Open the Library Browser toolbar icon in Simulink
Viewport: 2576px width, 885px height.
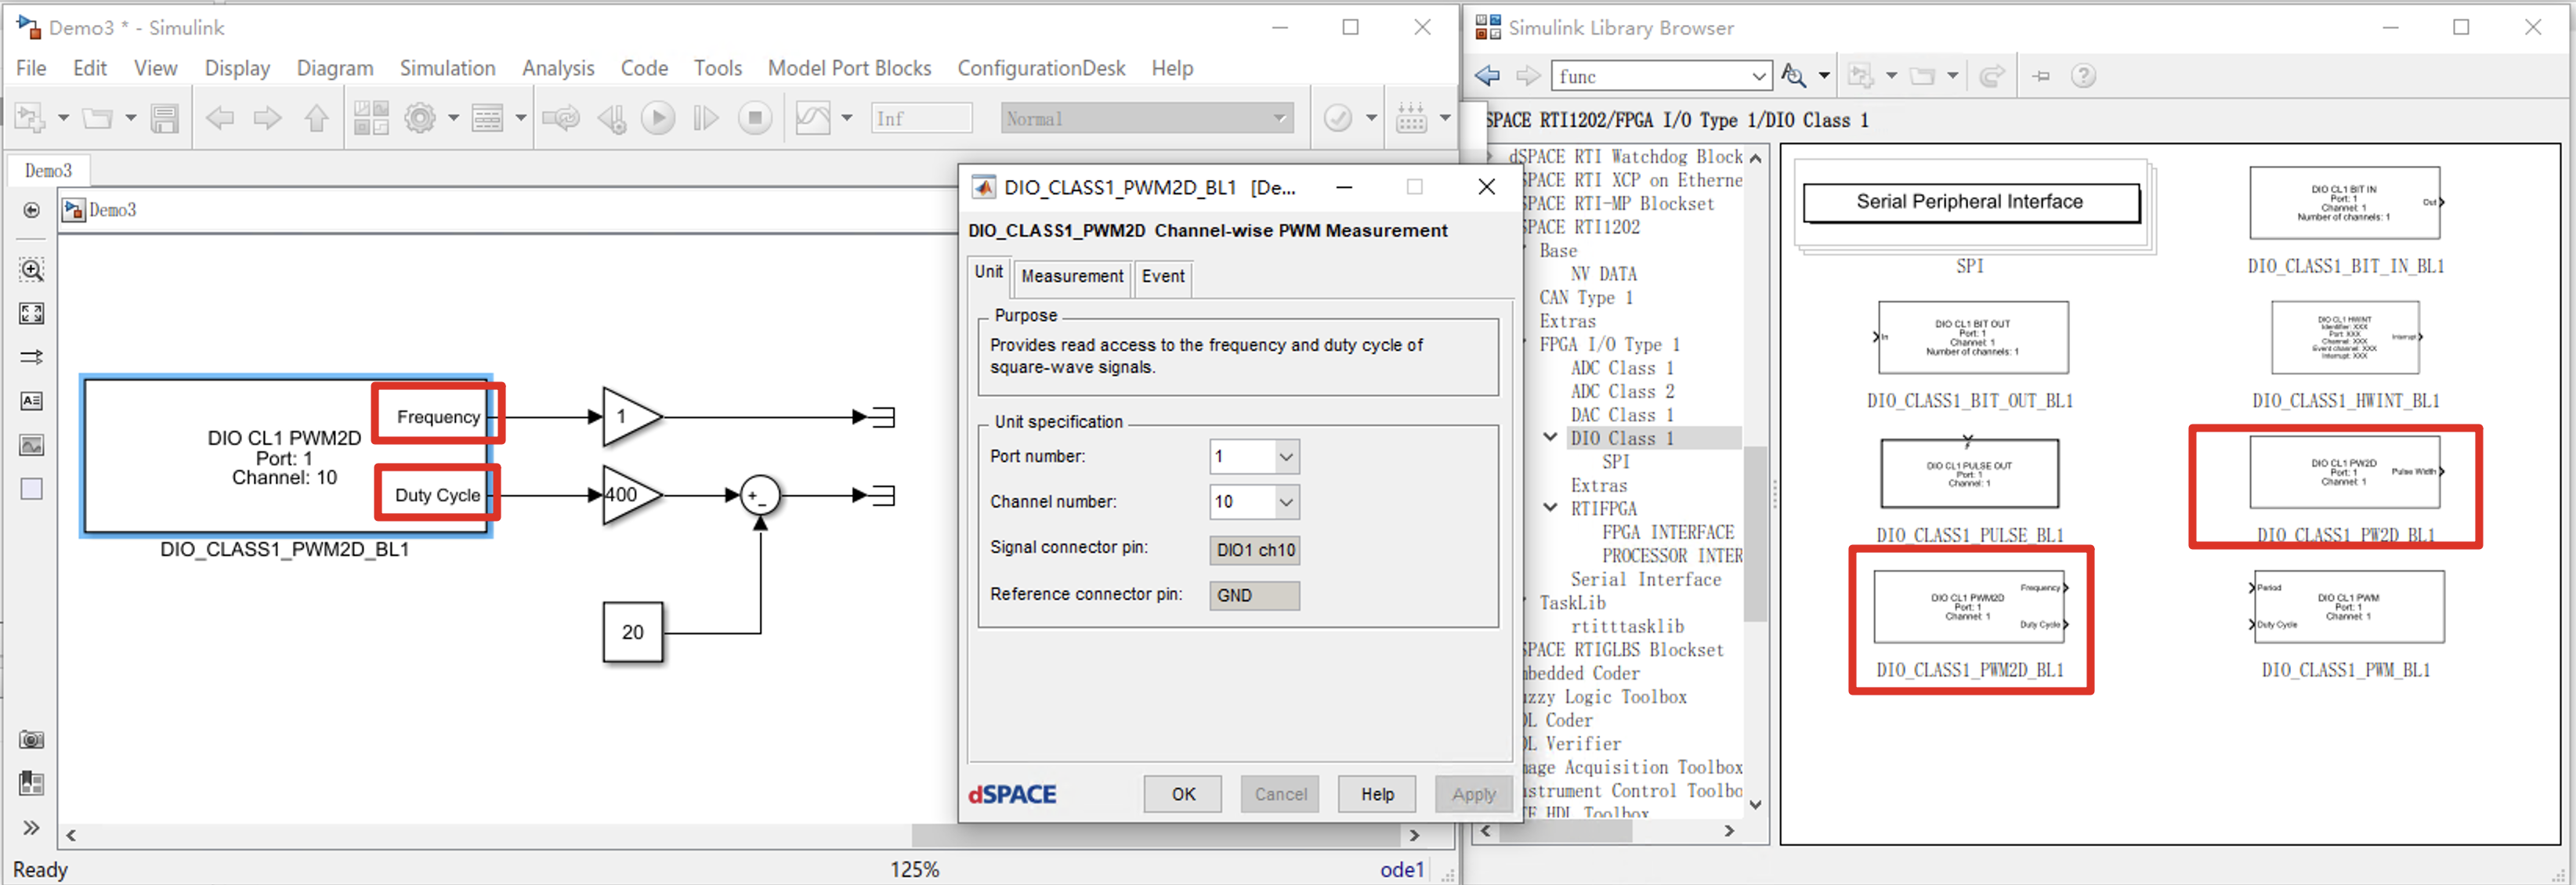click(x=371, y=119)
